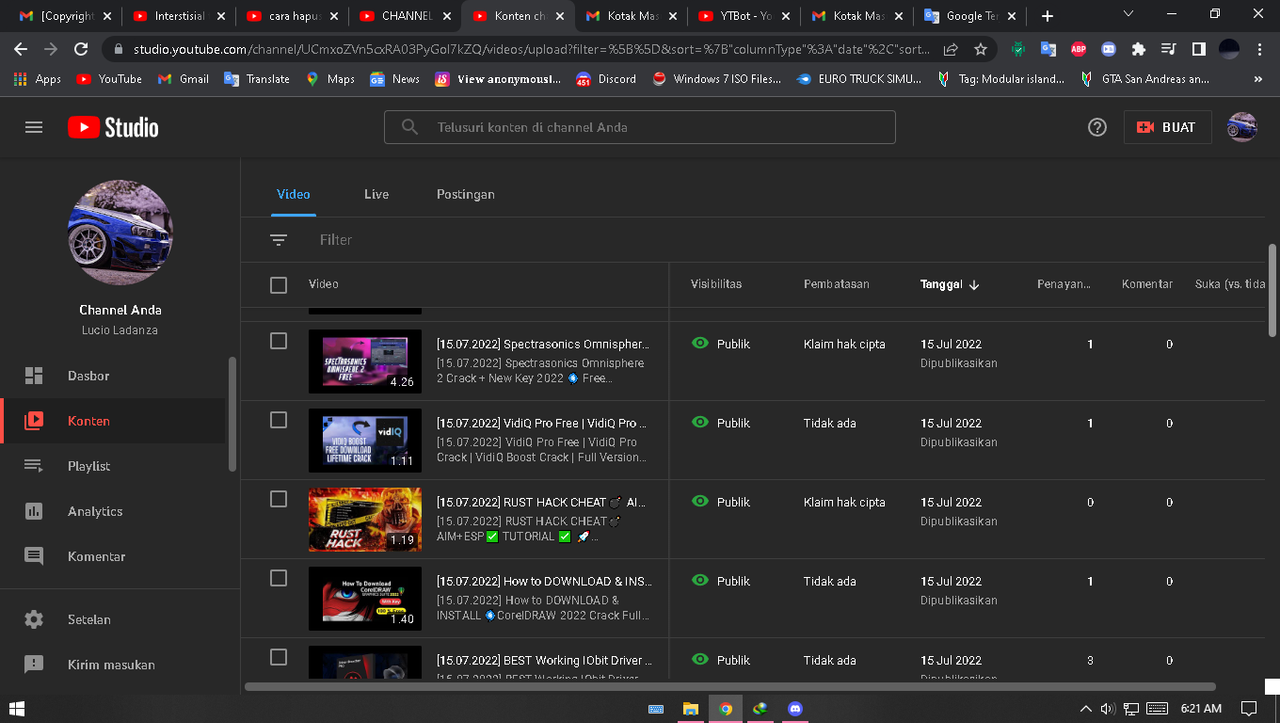
Task: Click the Windows Start button
Action: 16,708
